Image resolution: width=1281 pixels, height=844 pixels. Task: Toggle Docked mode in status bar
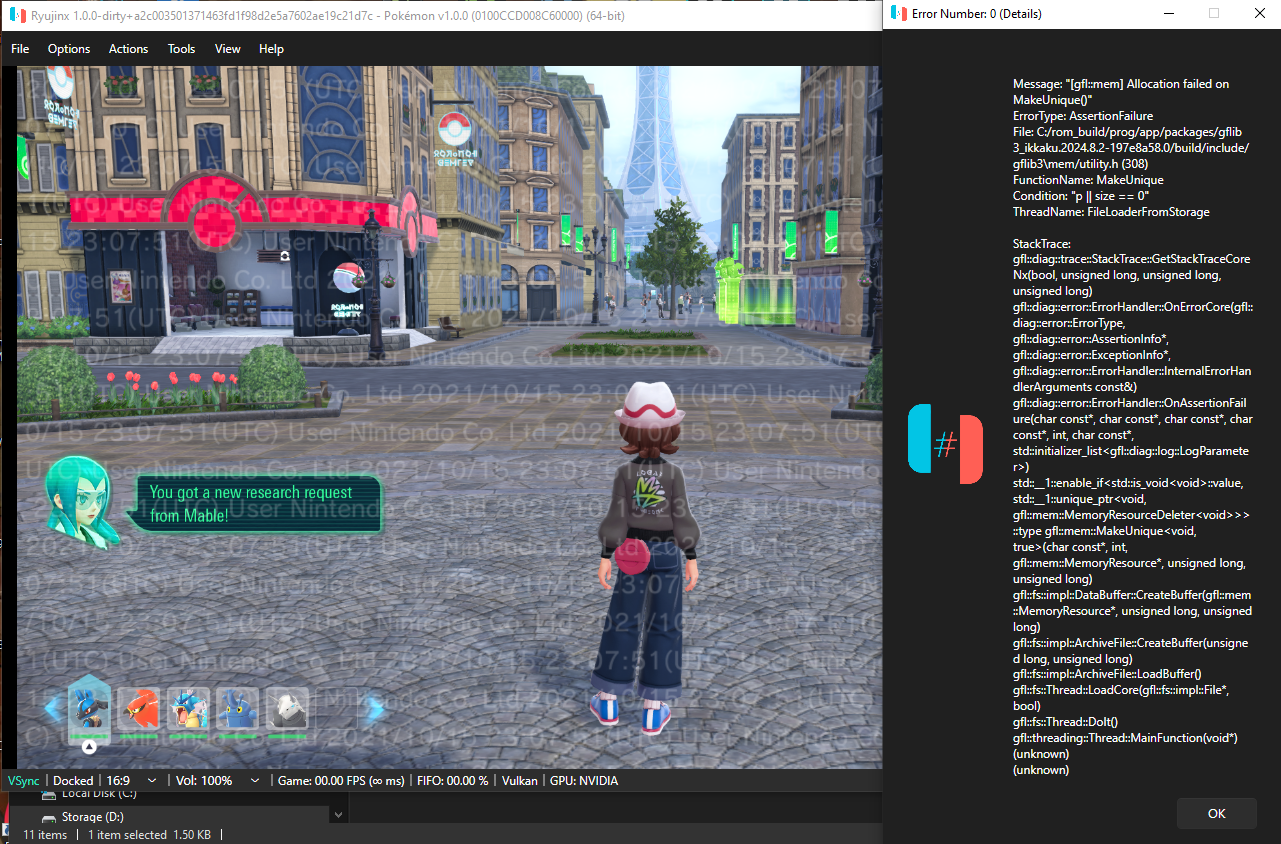tap(73, 780)
